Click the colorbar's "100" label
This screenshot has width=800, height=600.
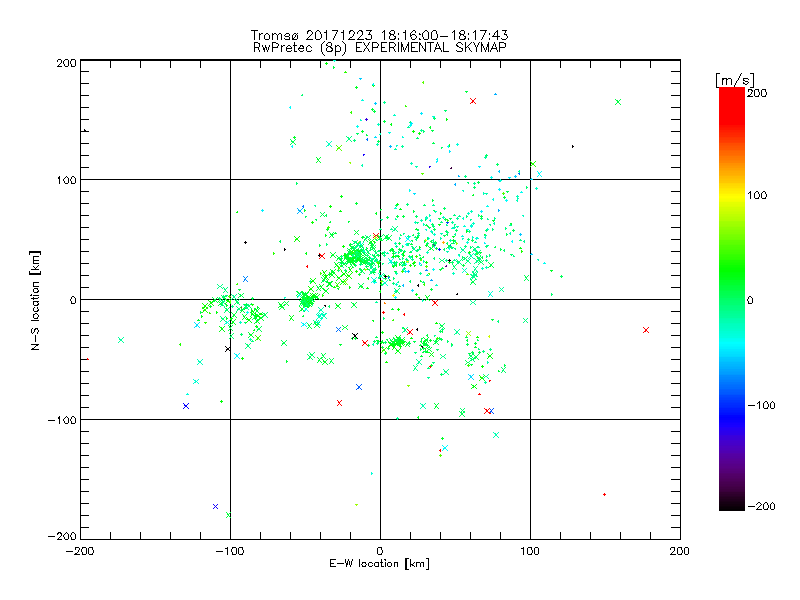coord(757,195)
